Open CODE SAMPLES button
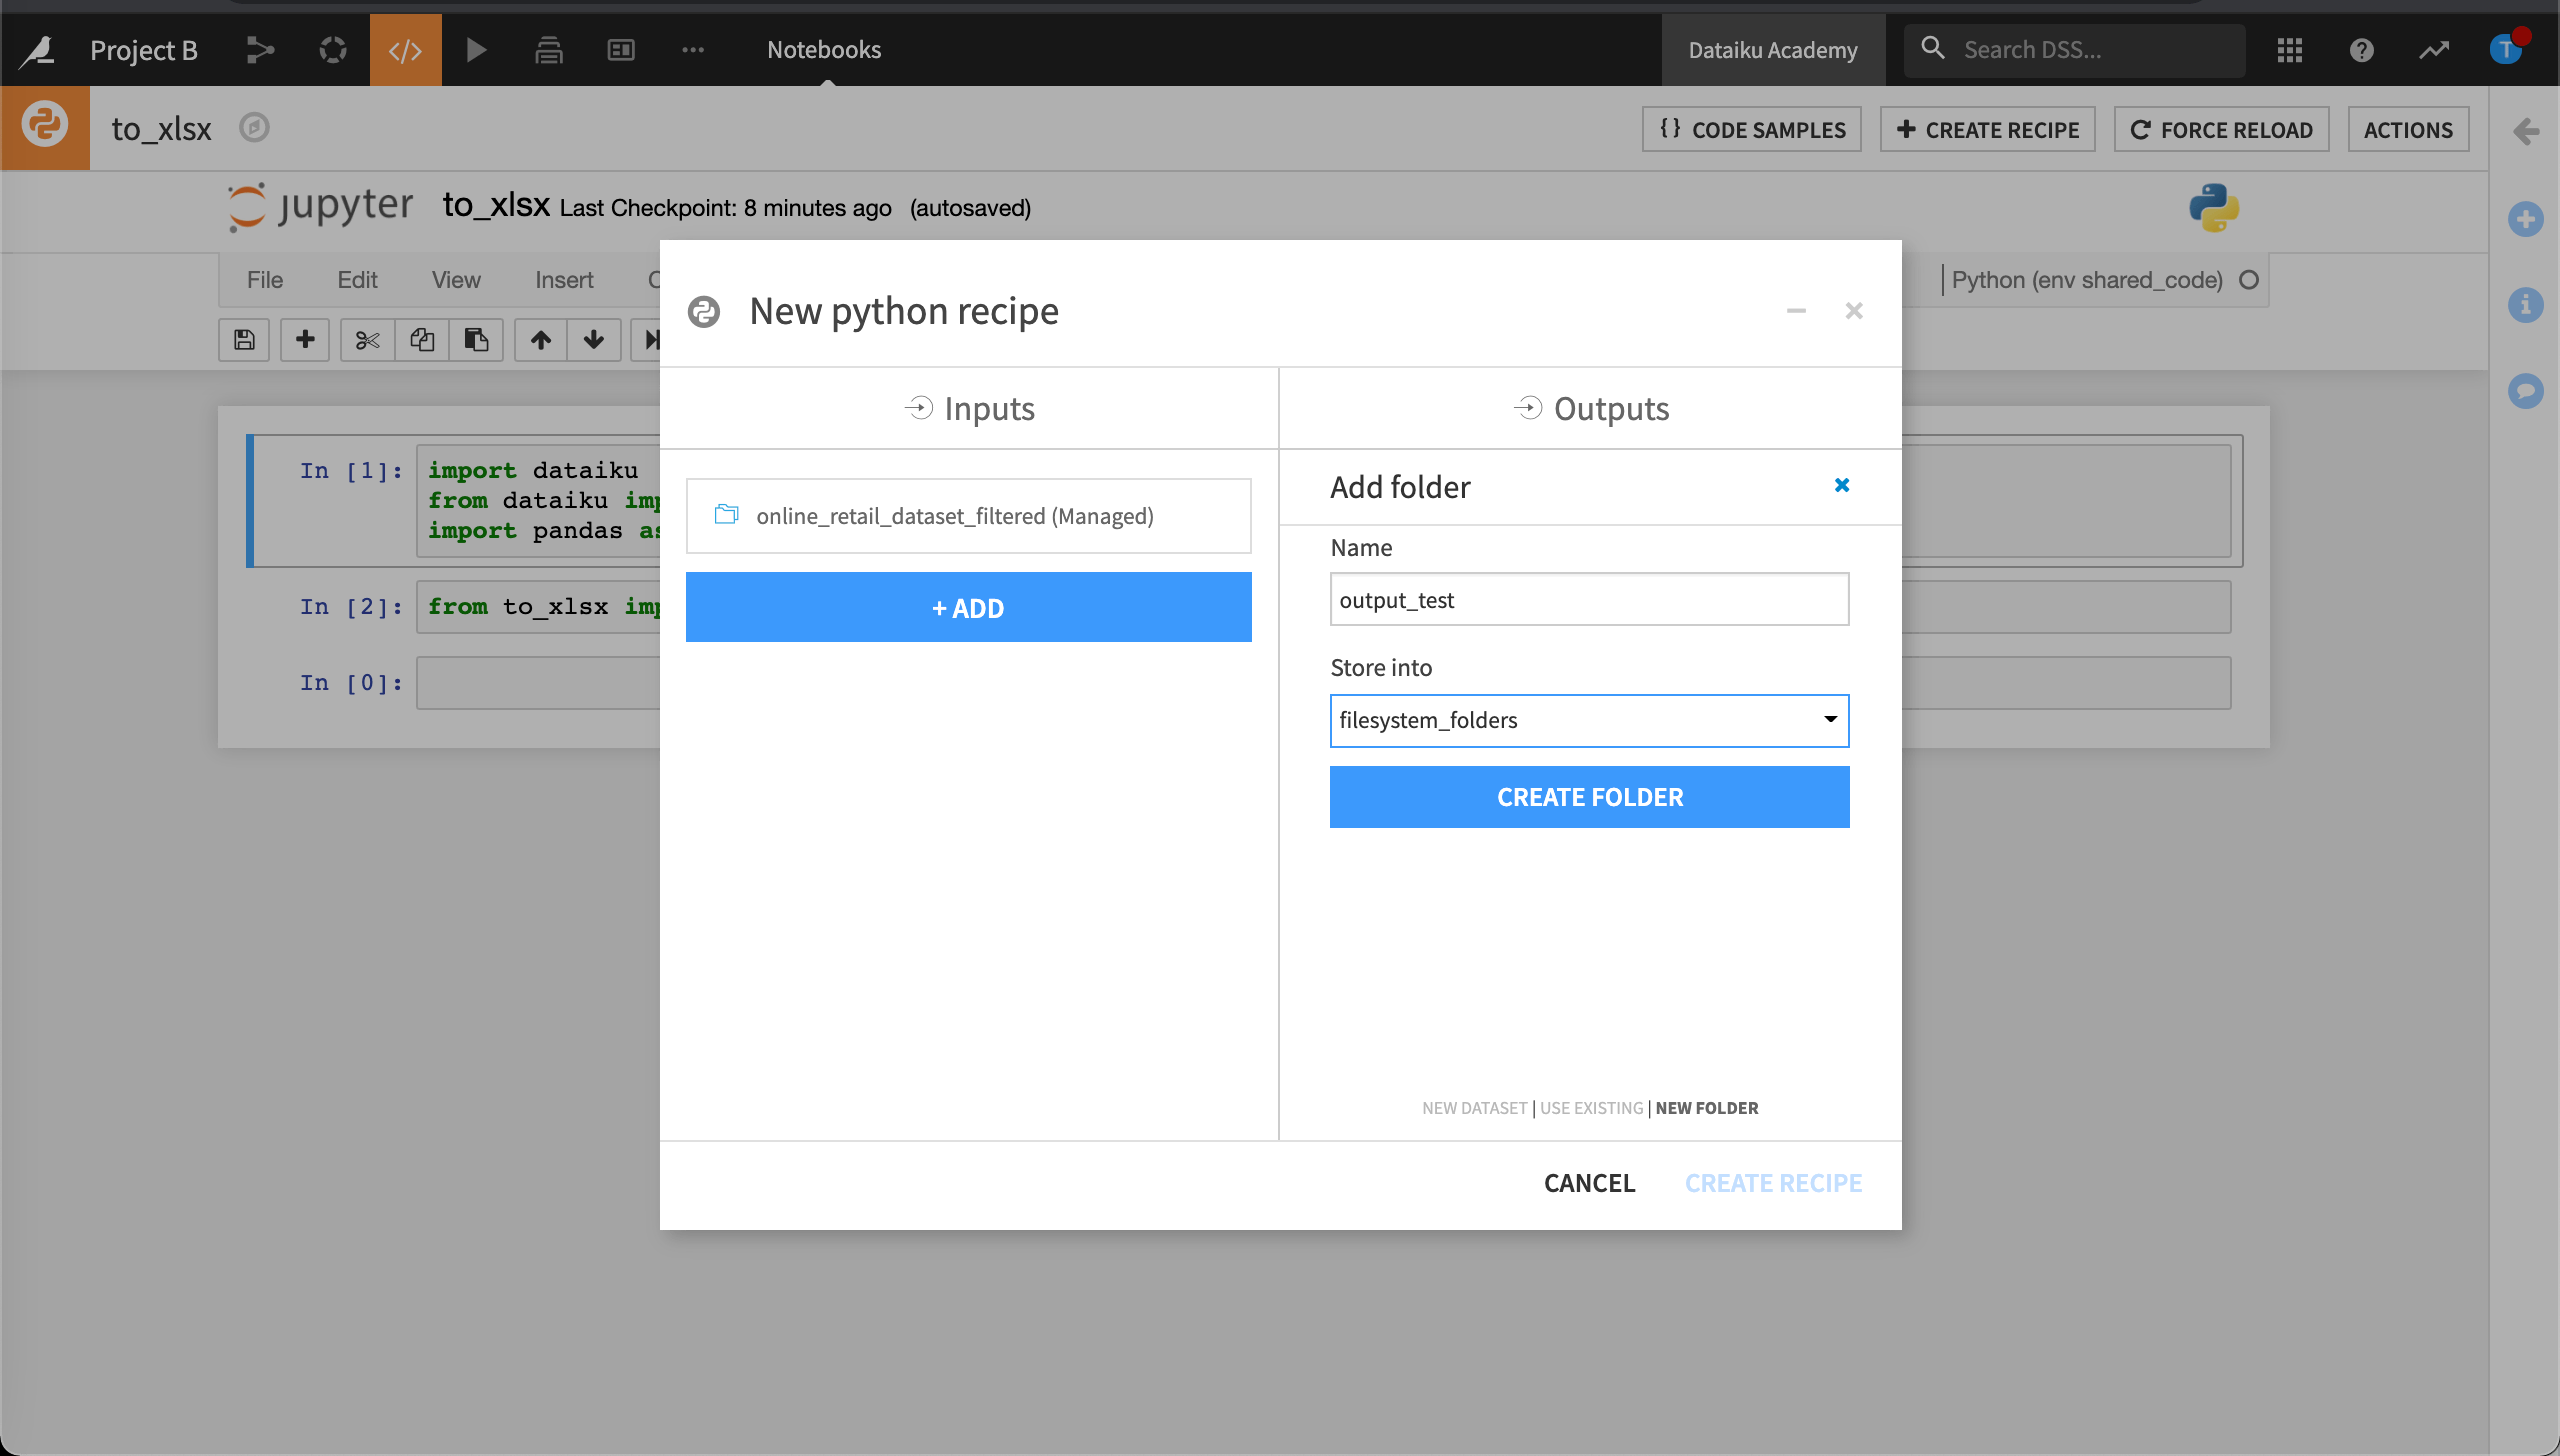The width and height of the screenshot is (2560, 1456). coord(1751,130)
